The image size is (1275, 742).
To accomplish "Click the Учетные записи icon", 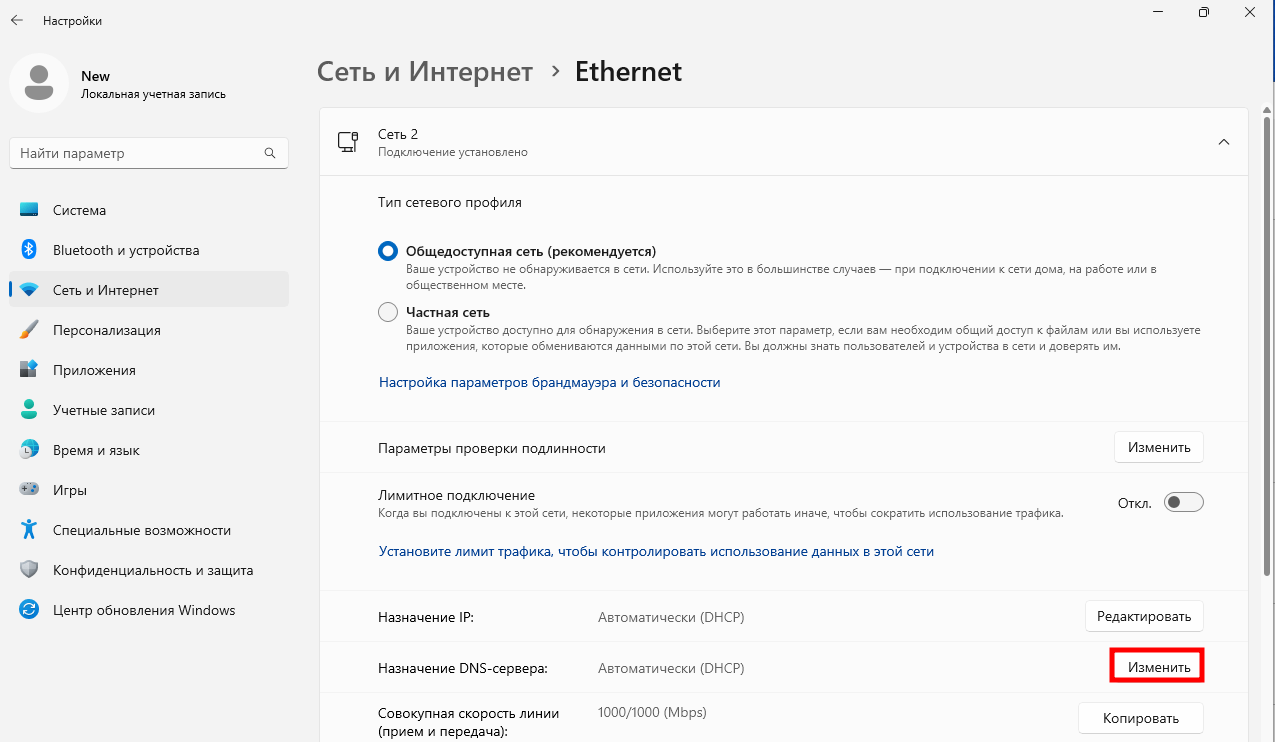I will [x=29, y=410].
